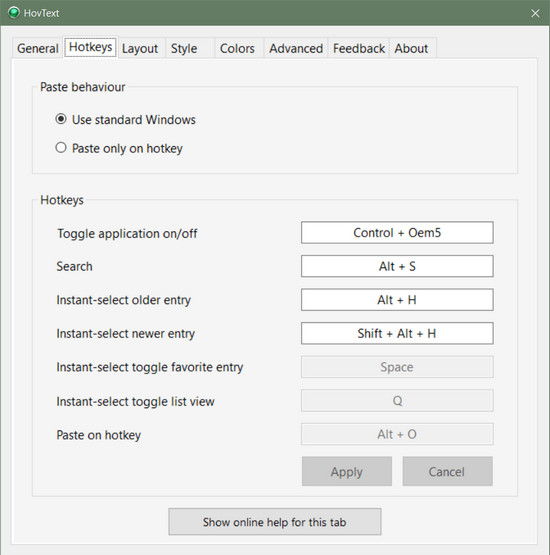Select the Hotkeys tab
Viewport: 550px width, 555px height.
(x=91, y=47)
